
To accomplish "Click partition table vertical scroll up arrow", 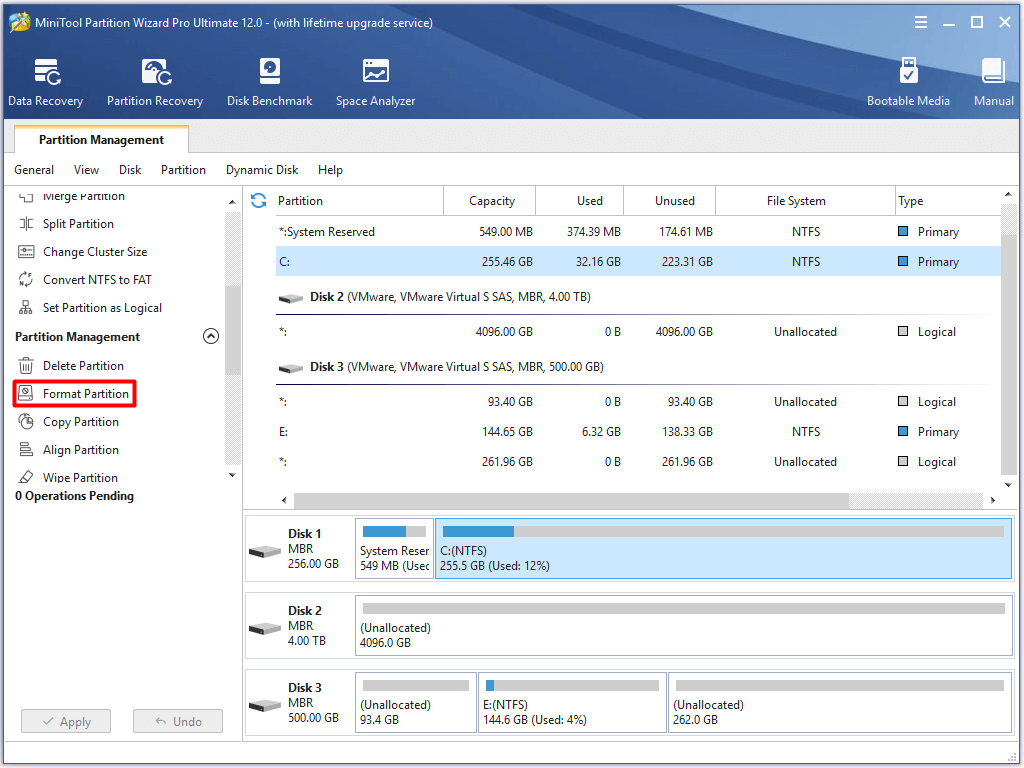I will 1008,194.
